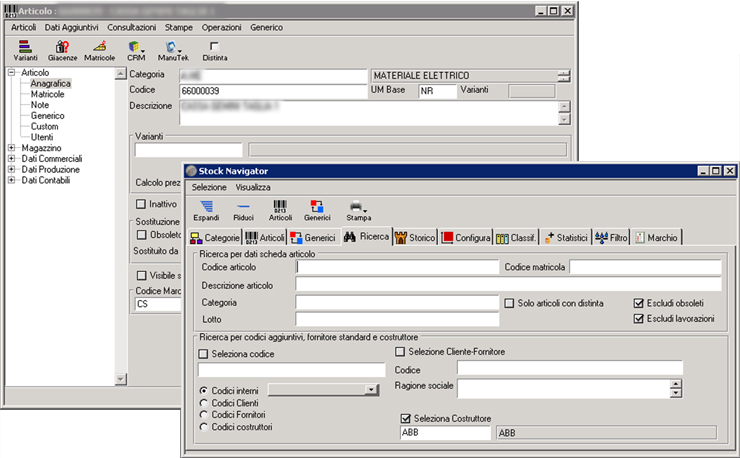
Task: Uncheck Escludi obsoleti checkbox
Action: 639,303
